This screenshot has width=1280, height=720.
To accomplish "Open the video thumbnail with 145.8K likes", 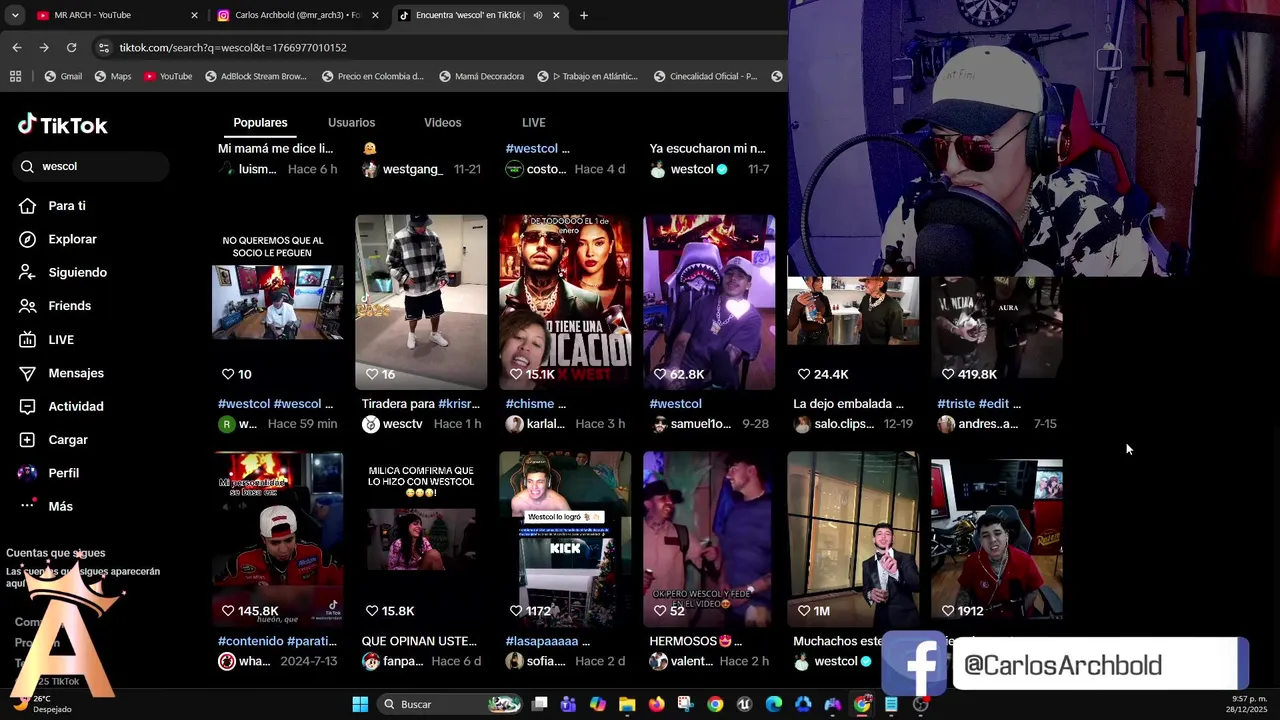I will (277, 539).
